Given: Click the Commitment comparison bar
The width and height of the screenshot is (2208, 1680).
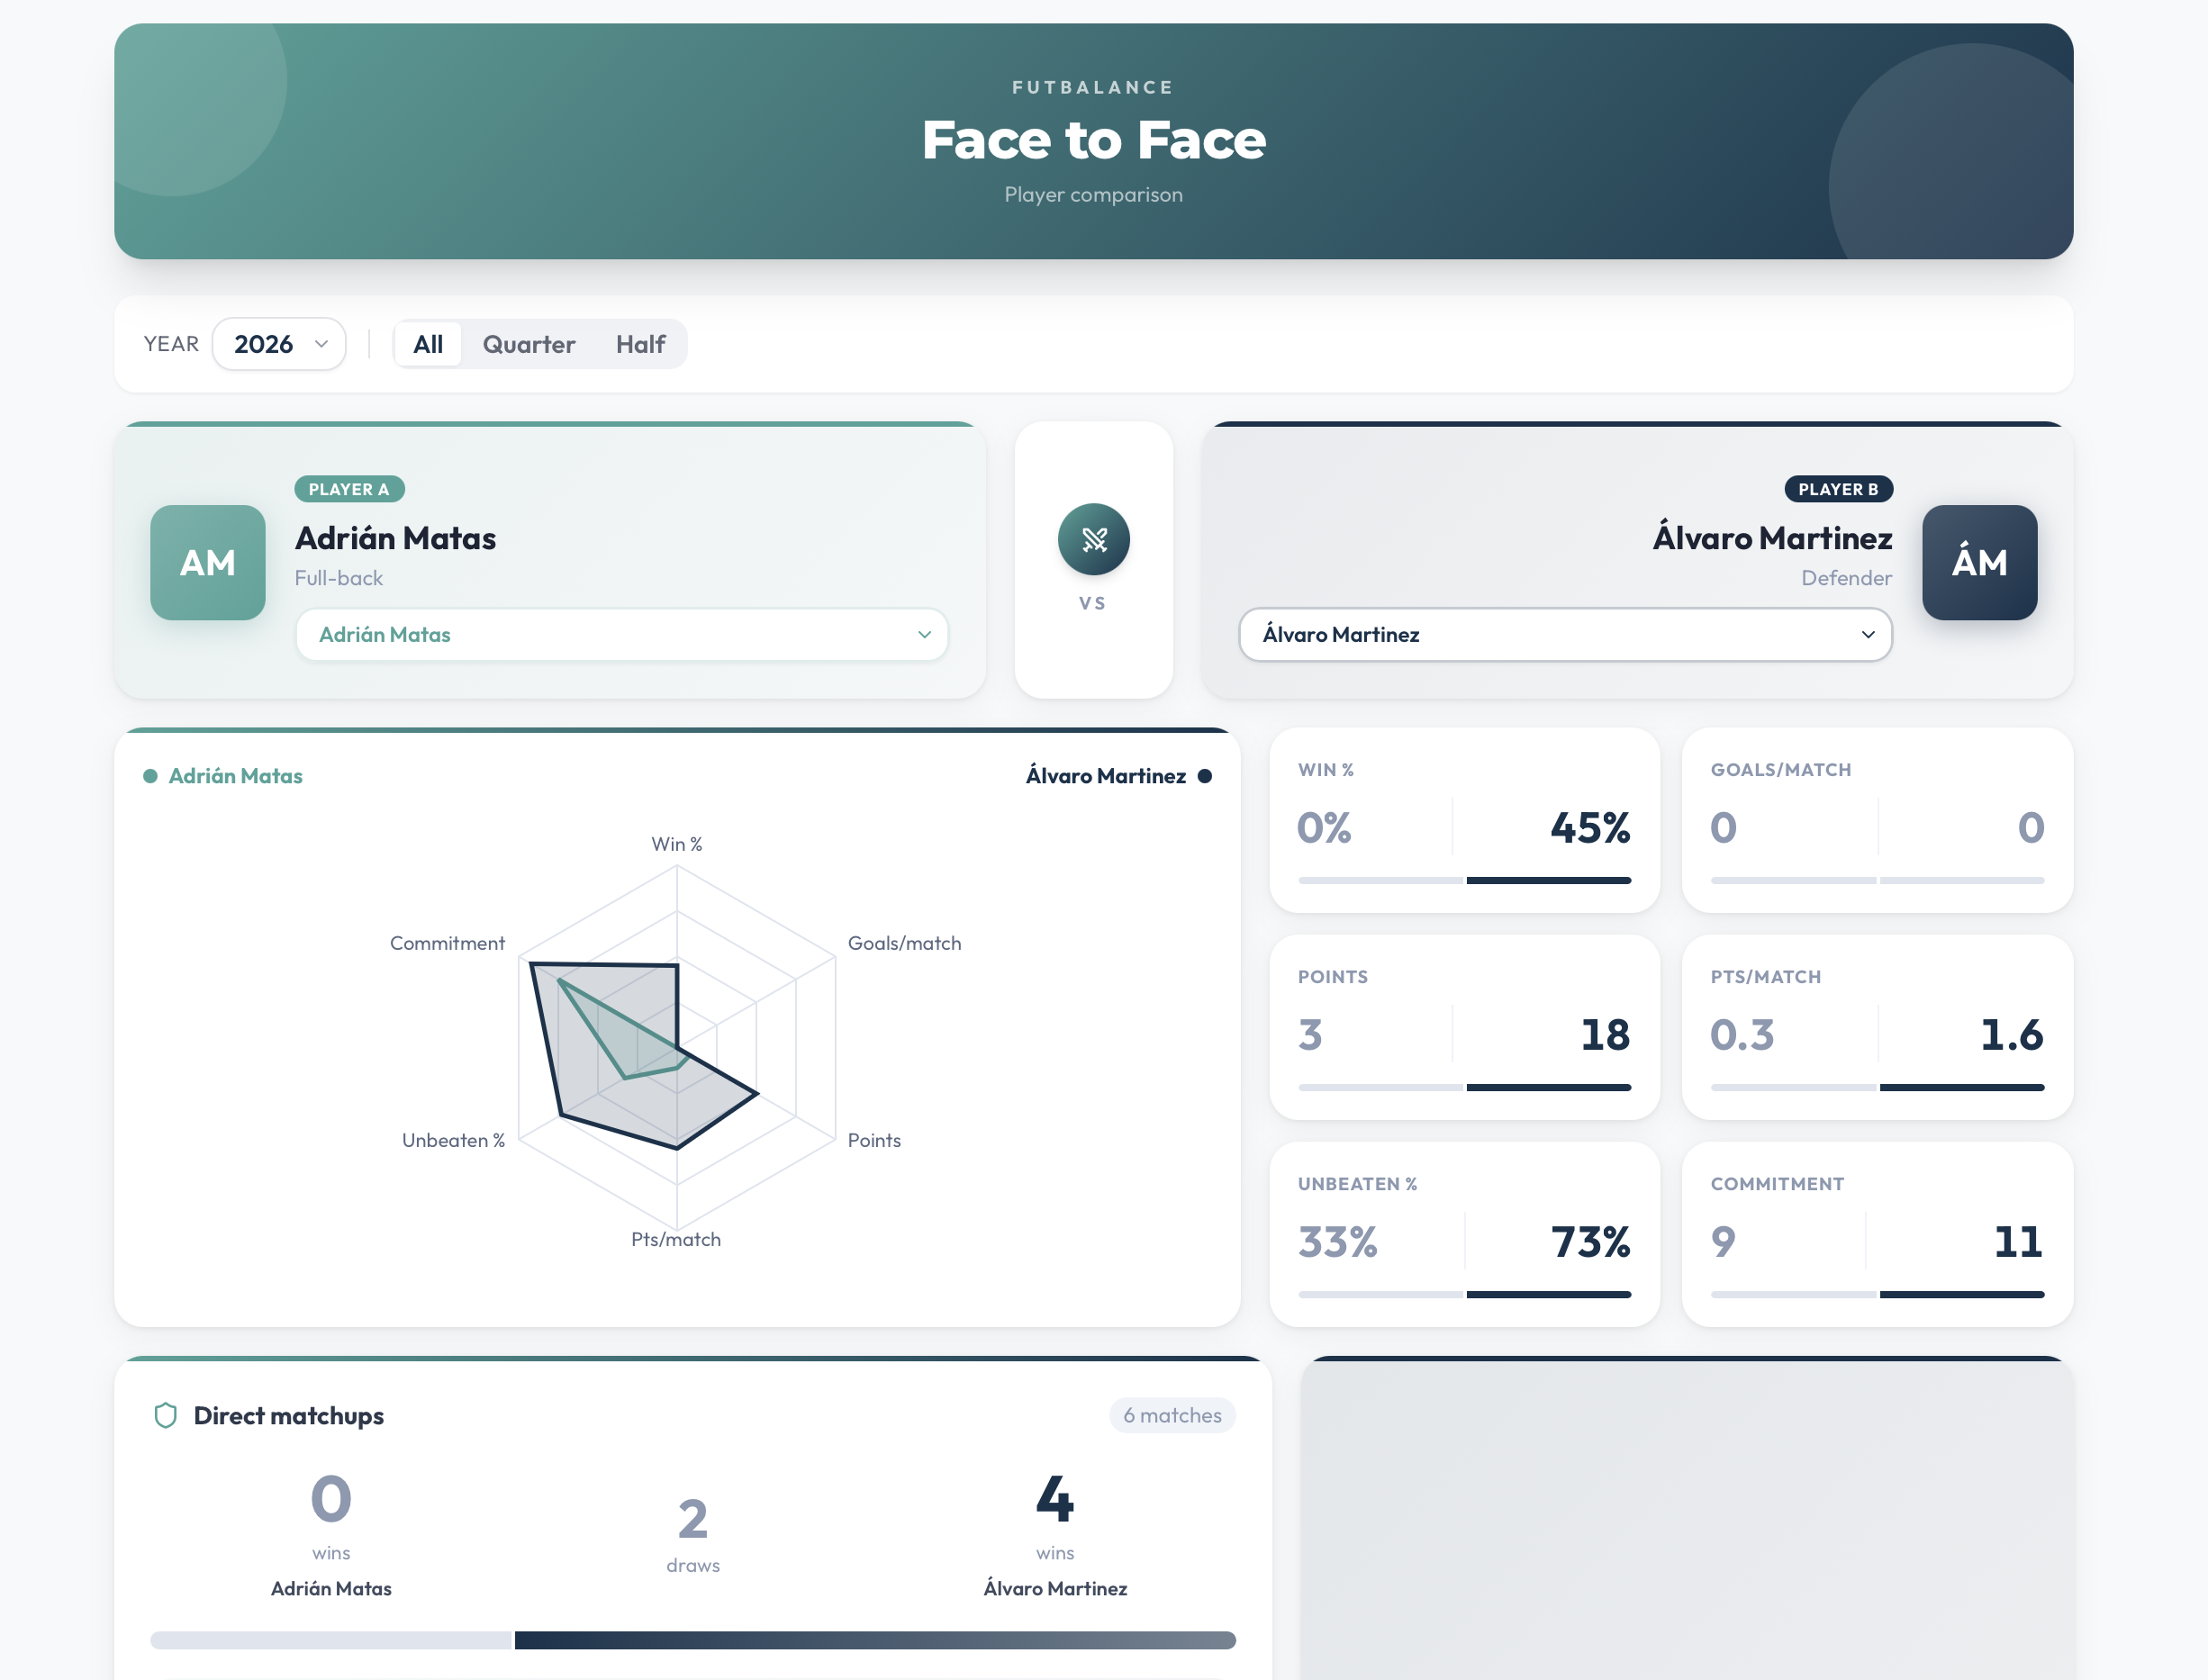Looking at the screenshot, I should pos(1877,1294).
